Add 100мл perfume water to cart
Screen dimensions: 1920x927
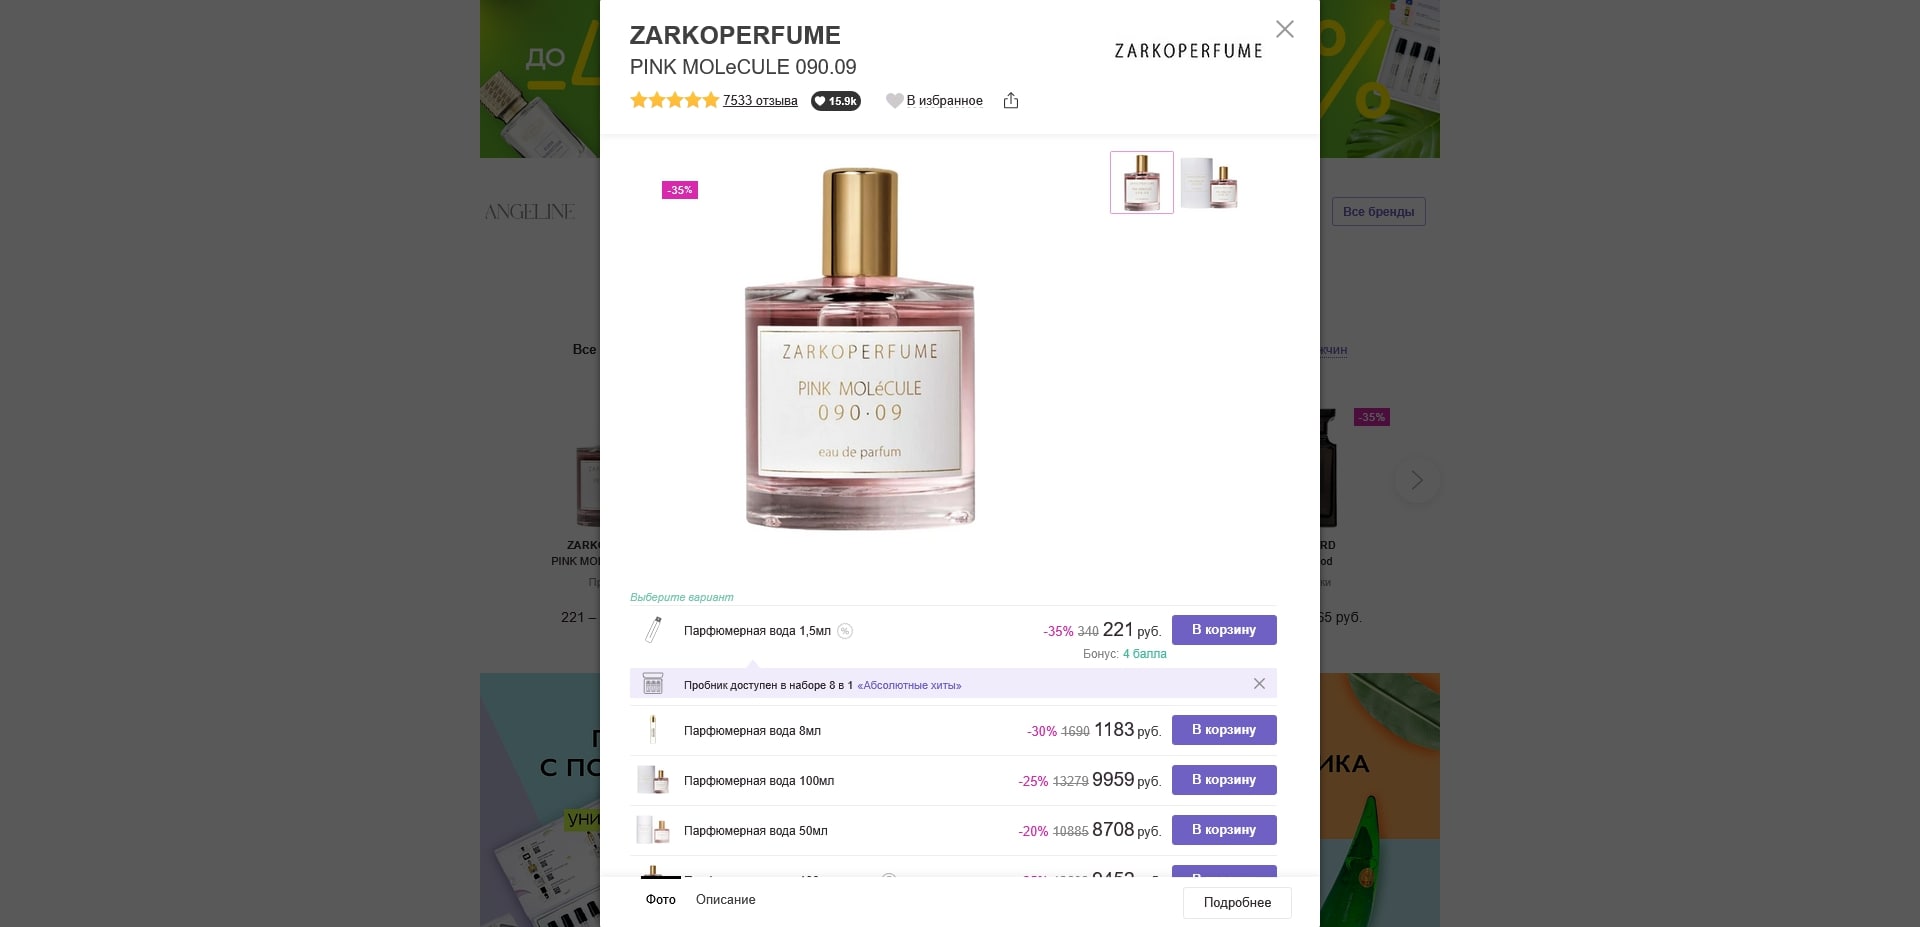pyautogui.click(x=1224, y=780)
